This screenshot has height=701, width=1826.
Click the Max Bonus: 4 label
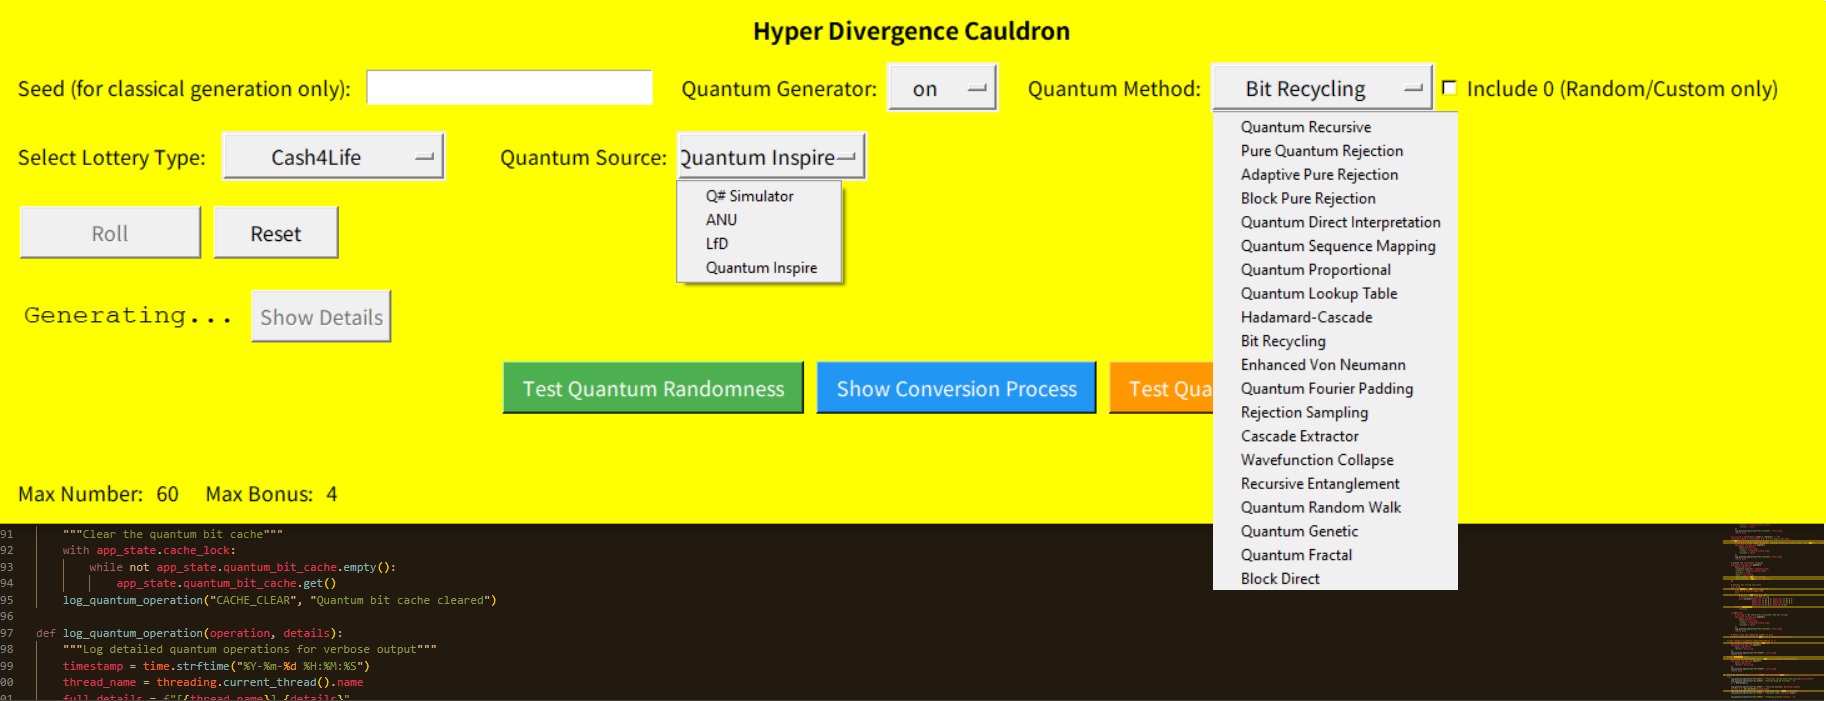[x=271, y=494]
